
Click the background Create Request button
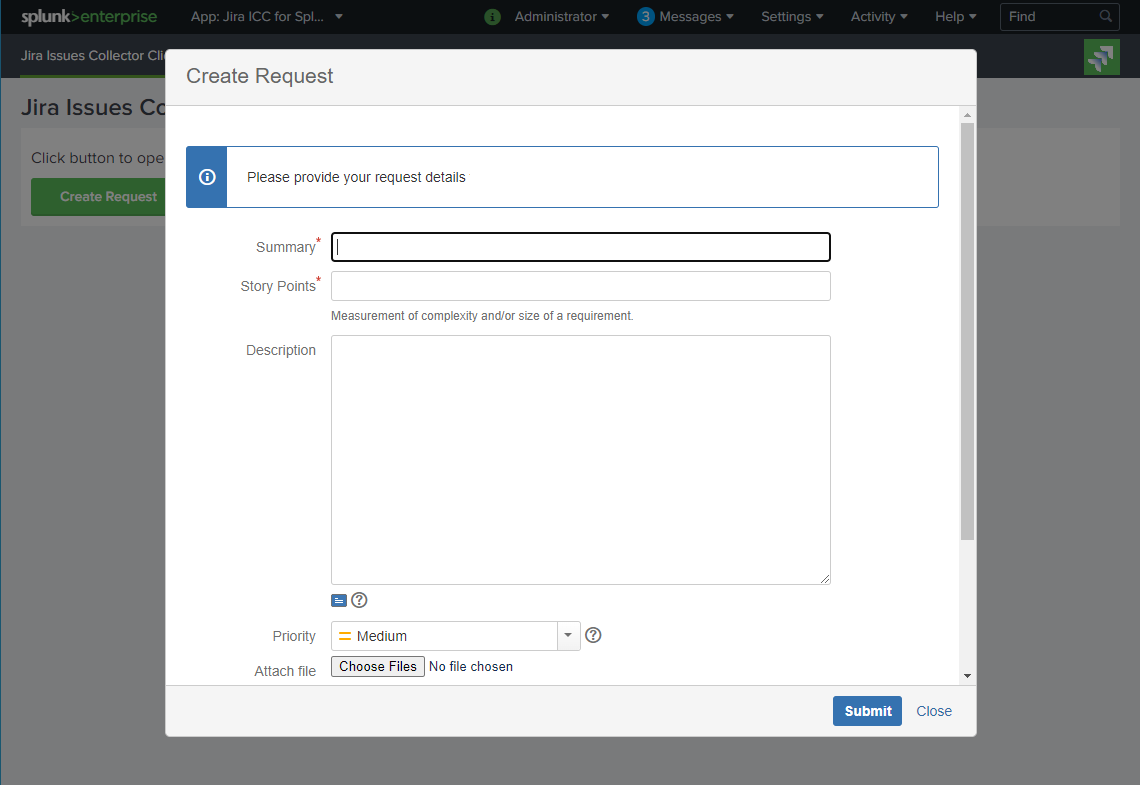click(x=98, y=196)
